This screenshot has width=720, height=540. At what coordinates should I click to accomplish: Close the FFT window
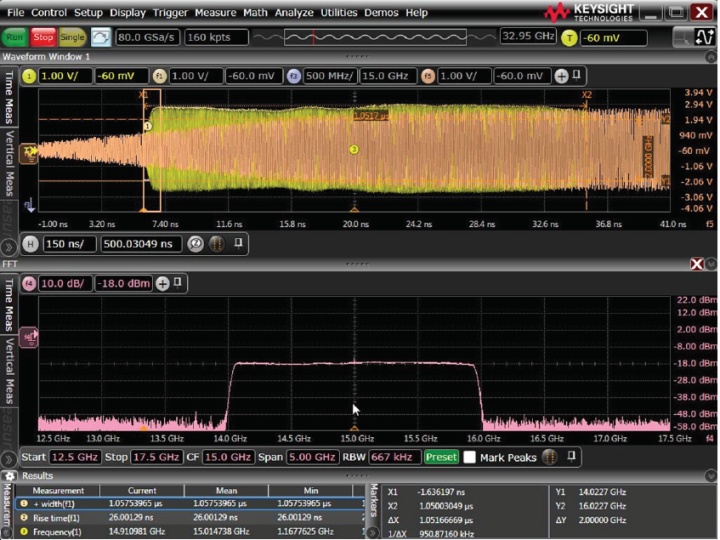point(697,264)
